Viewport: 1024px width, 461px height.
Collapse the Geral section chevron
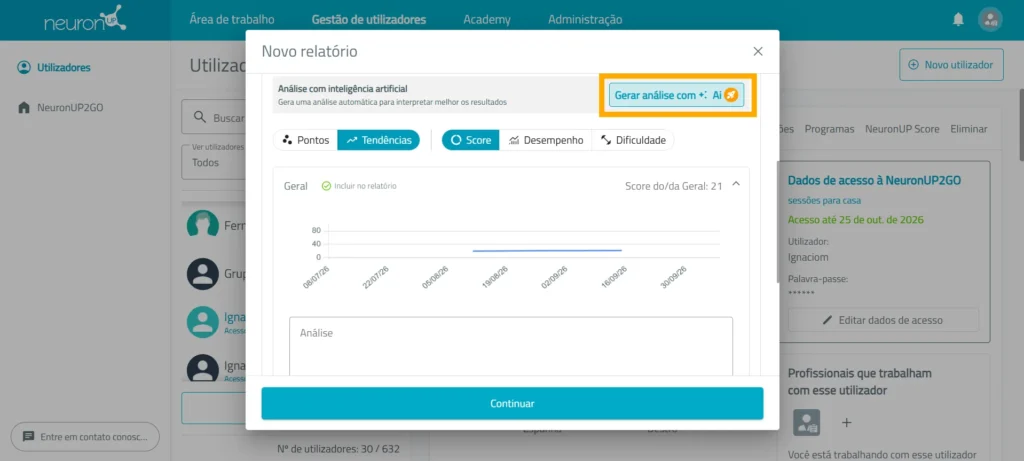point(736,185)
